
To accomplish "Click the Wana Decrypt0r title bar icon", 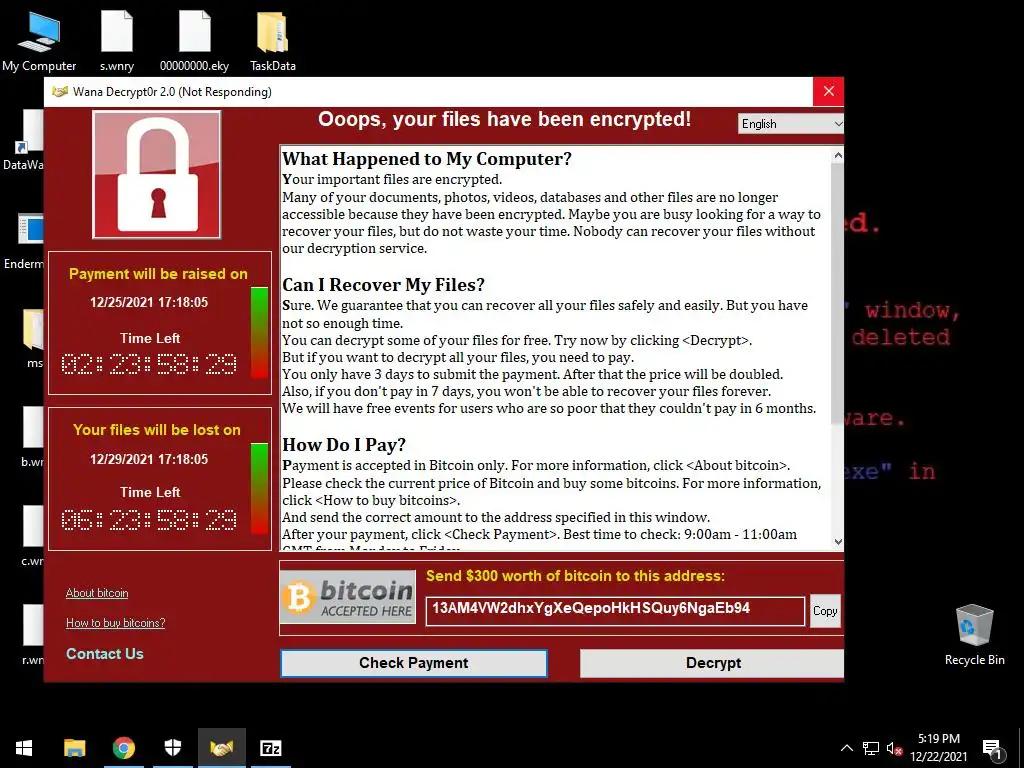I will (x=60, y=91).
